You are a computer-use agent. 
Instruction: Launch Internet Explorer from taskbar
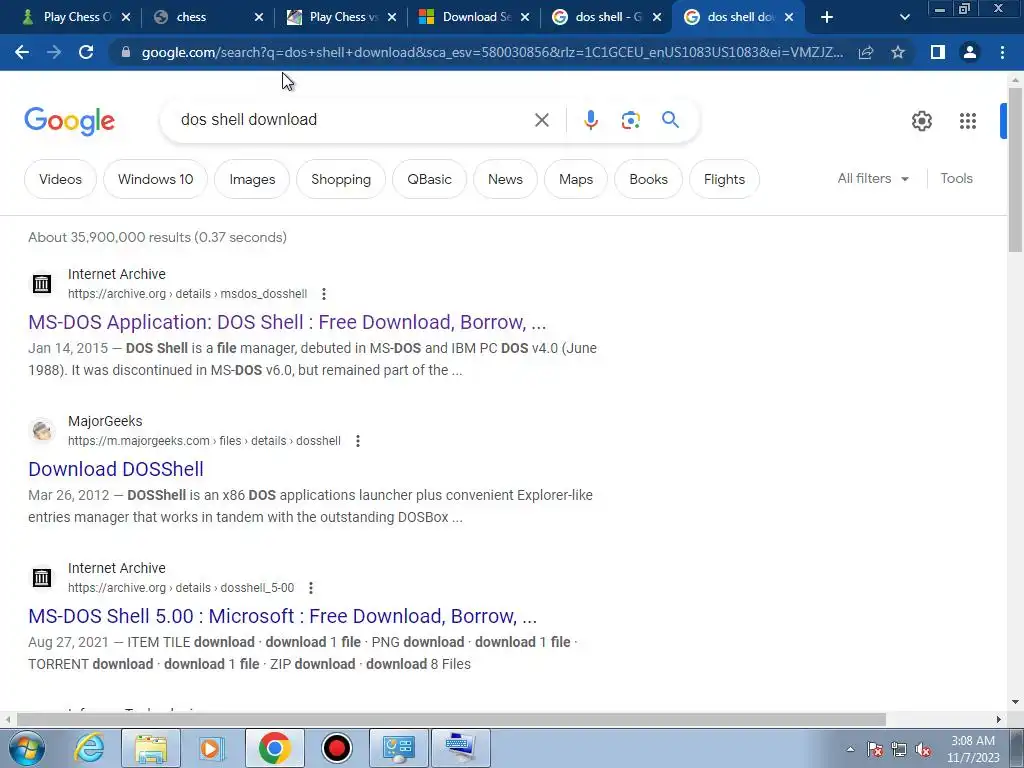90,748
